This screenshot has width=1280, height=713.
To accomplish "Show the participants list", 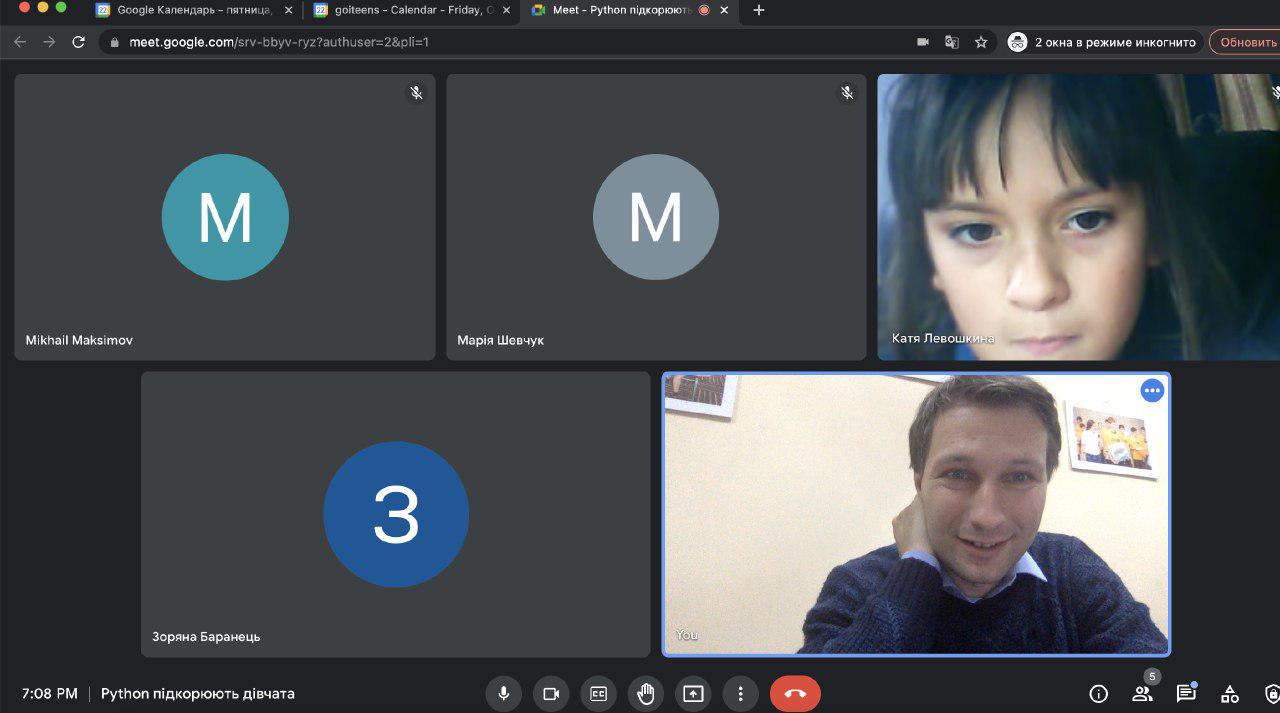I will [1142, 694].
